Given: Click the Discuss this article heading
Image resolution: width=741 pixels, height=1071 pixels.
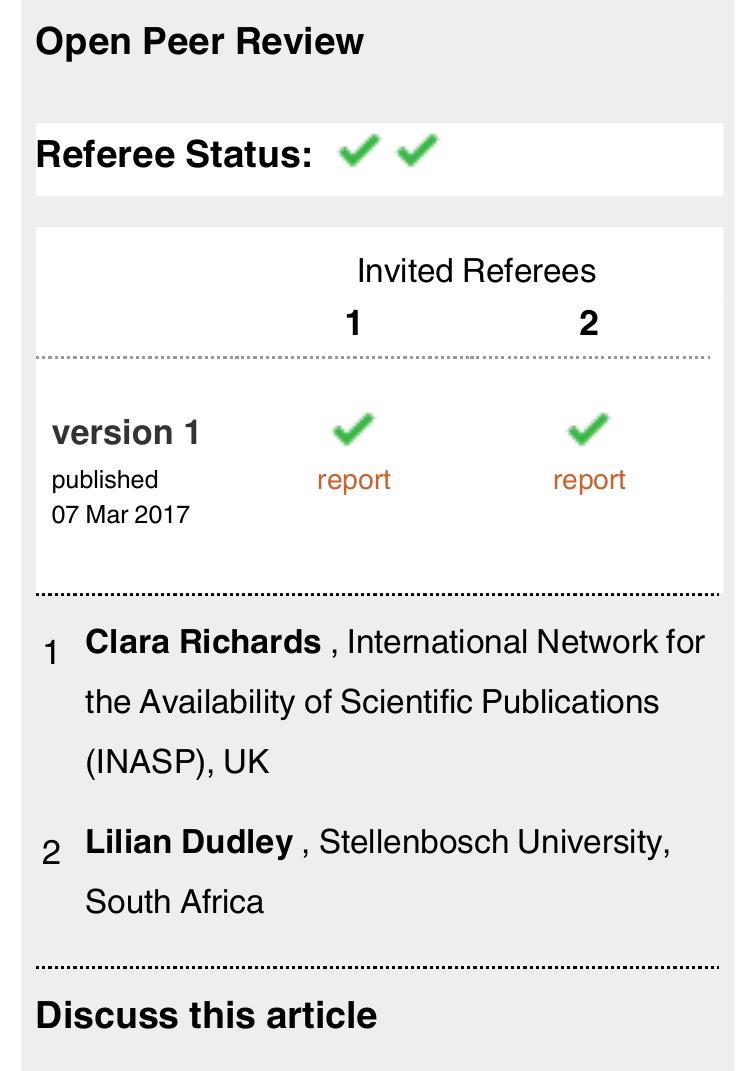Looking at the screenshot, I should pyautogui.click(x=206, y=1015).
